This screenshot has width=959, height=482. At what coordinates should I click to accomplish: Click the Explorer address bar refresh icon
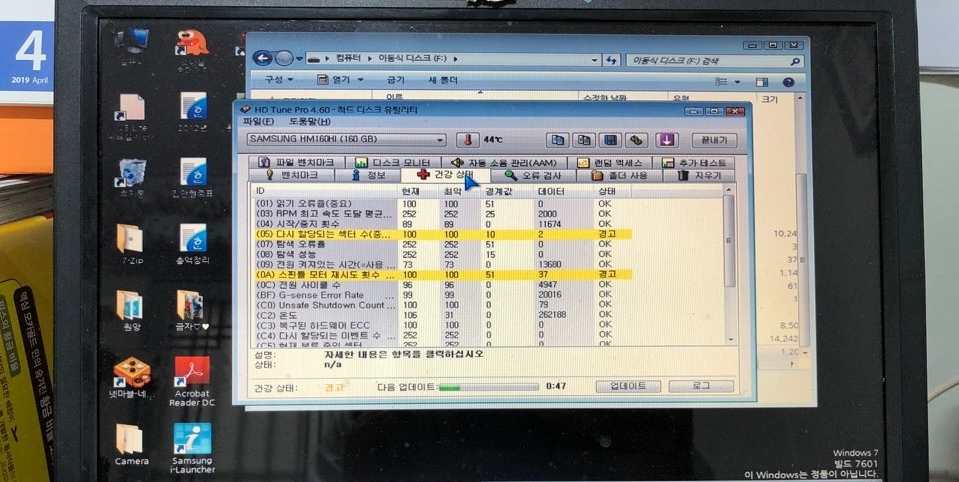coord(611,60)
